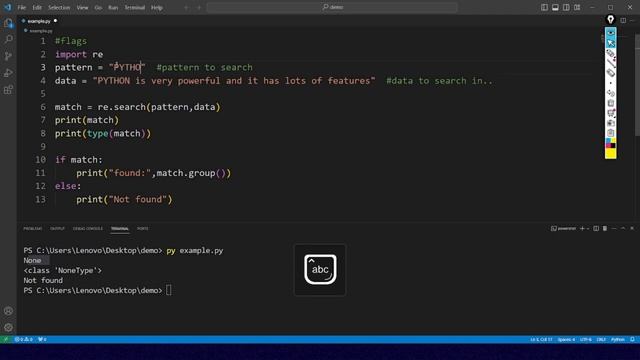This screenshot has height=360, width=640.
Task: Click the lightbulb icon above annotation toolbar
Action: pyautogui.click(x=611, y=19)
